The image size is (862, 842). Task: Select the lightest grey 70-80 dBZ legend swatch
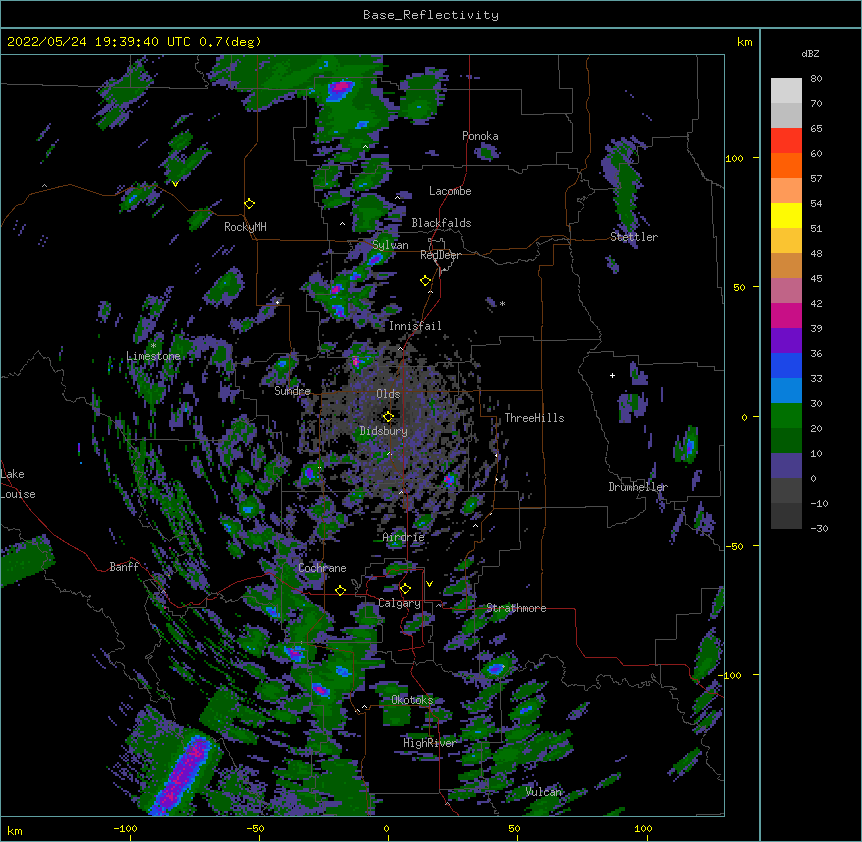[x=786, y=91]
